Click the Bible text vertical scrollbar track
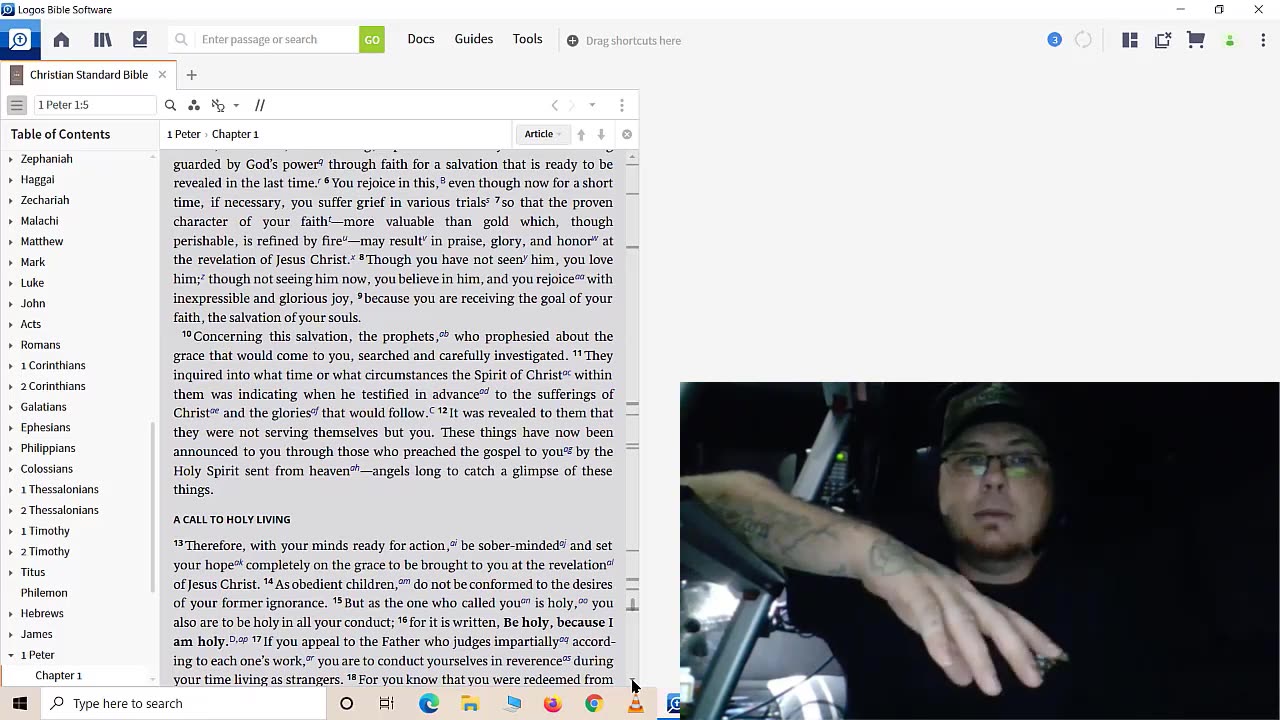This screenshot has width=1280, height=720. [x=632, y=420]
